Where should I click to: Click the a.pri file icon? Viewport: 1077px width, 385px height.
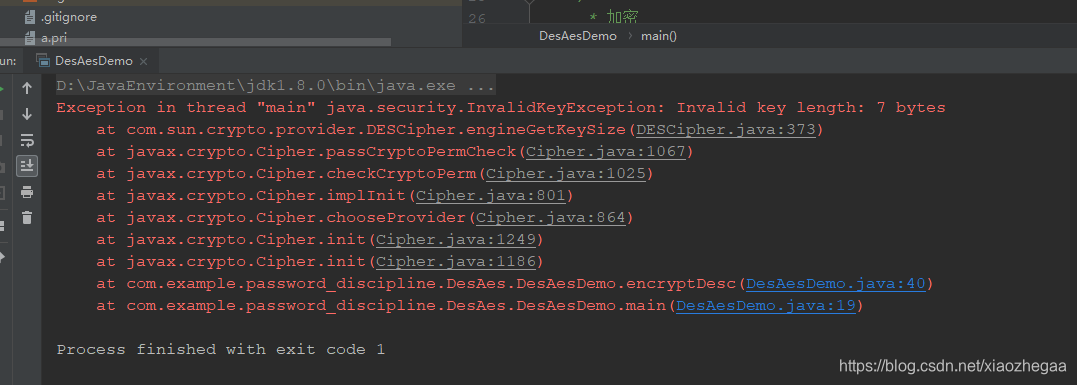click(29, 38)
